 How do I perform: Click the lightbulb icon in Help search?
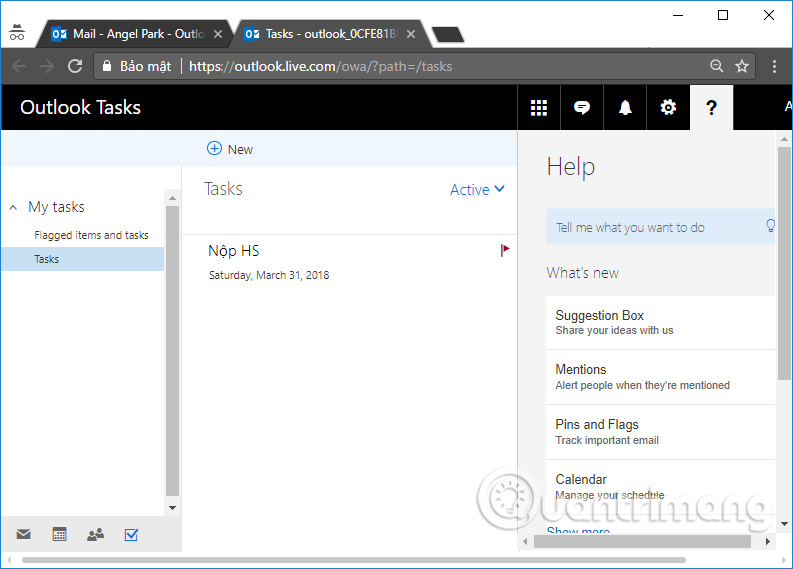click(770, 226)
